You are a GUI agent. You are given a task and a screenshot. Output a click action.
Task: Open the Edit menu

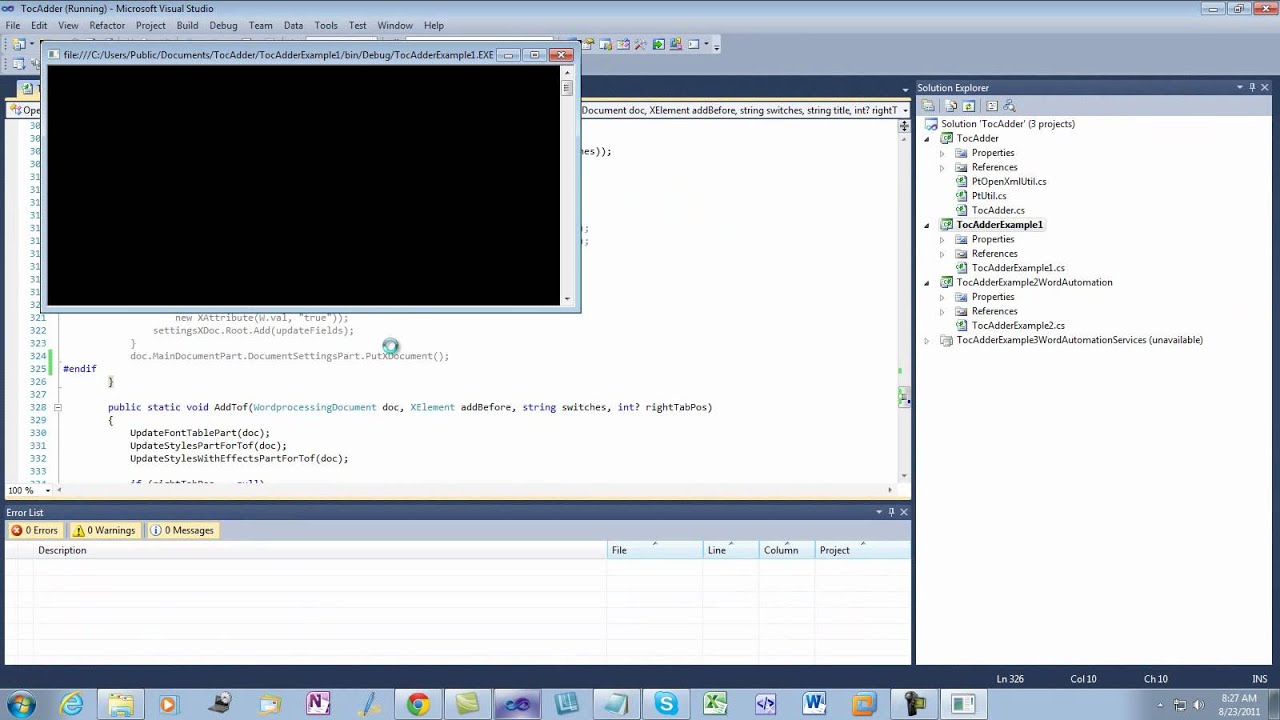pos(39,25)
